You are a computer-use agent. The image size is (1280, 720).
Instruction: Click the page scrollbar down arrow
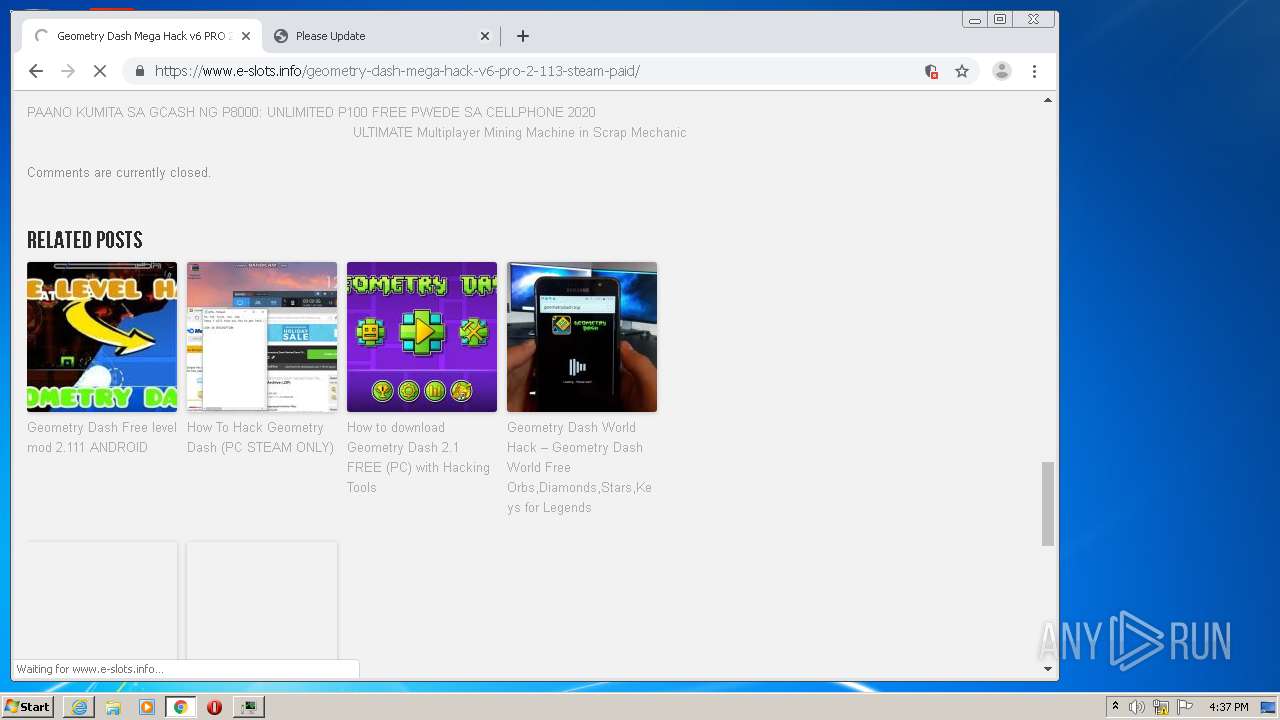tap(1048, 669)
